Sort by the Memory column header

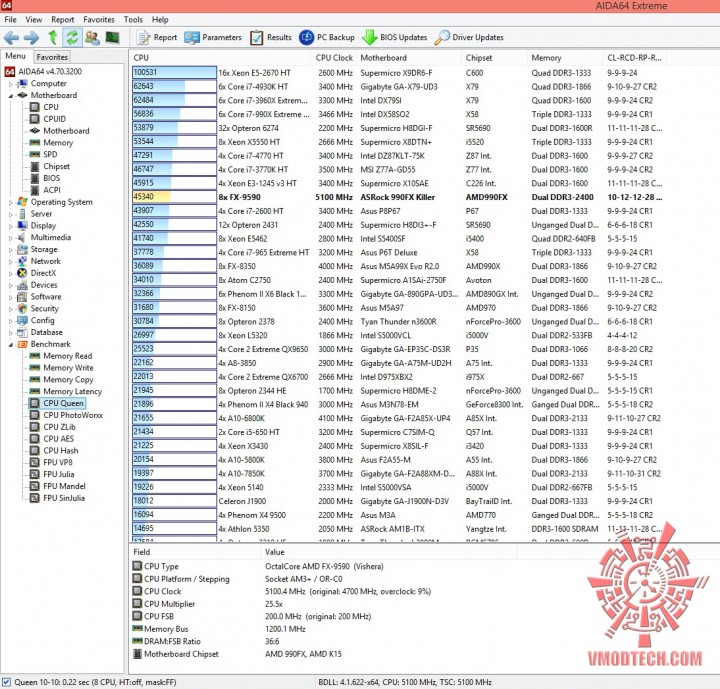565,58
